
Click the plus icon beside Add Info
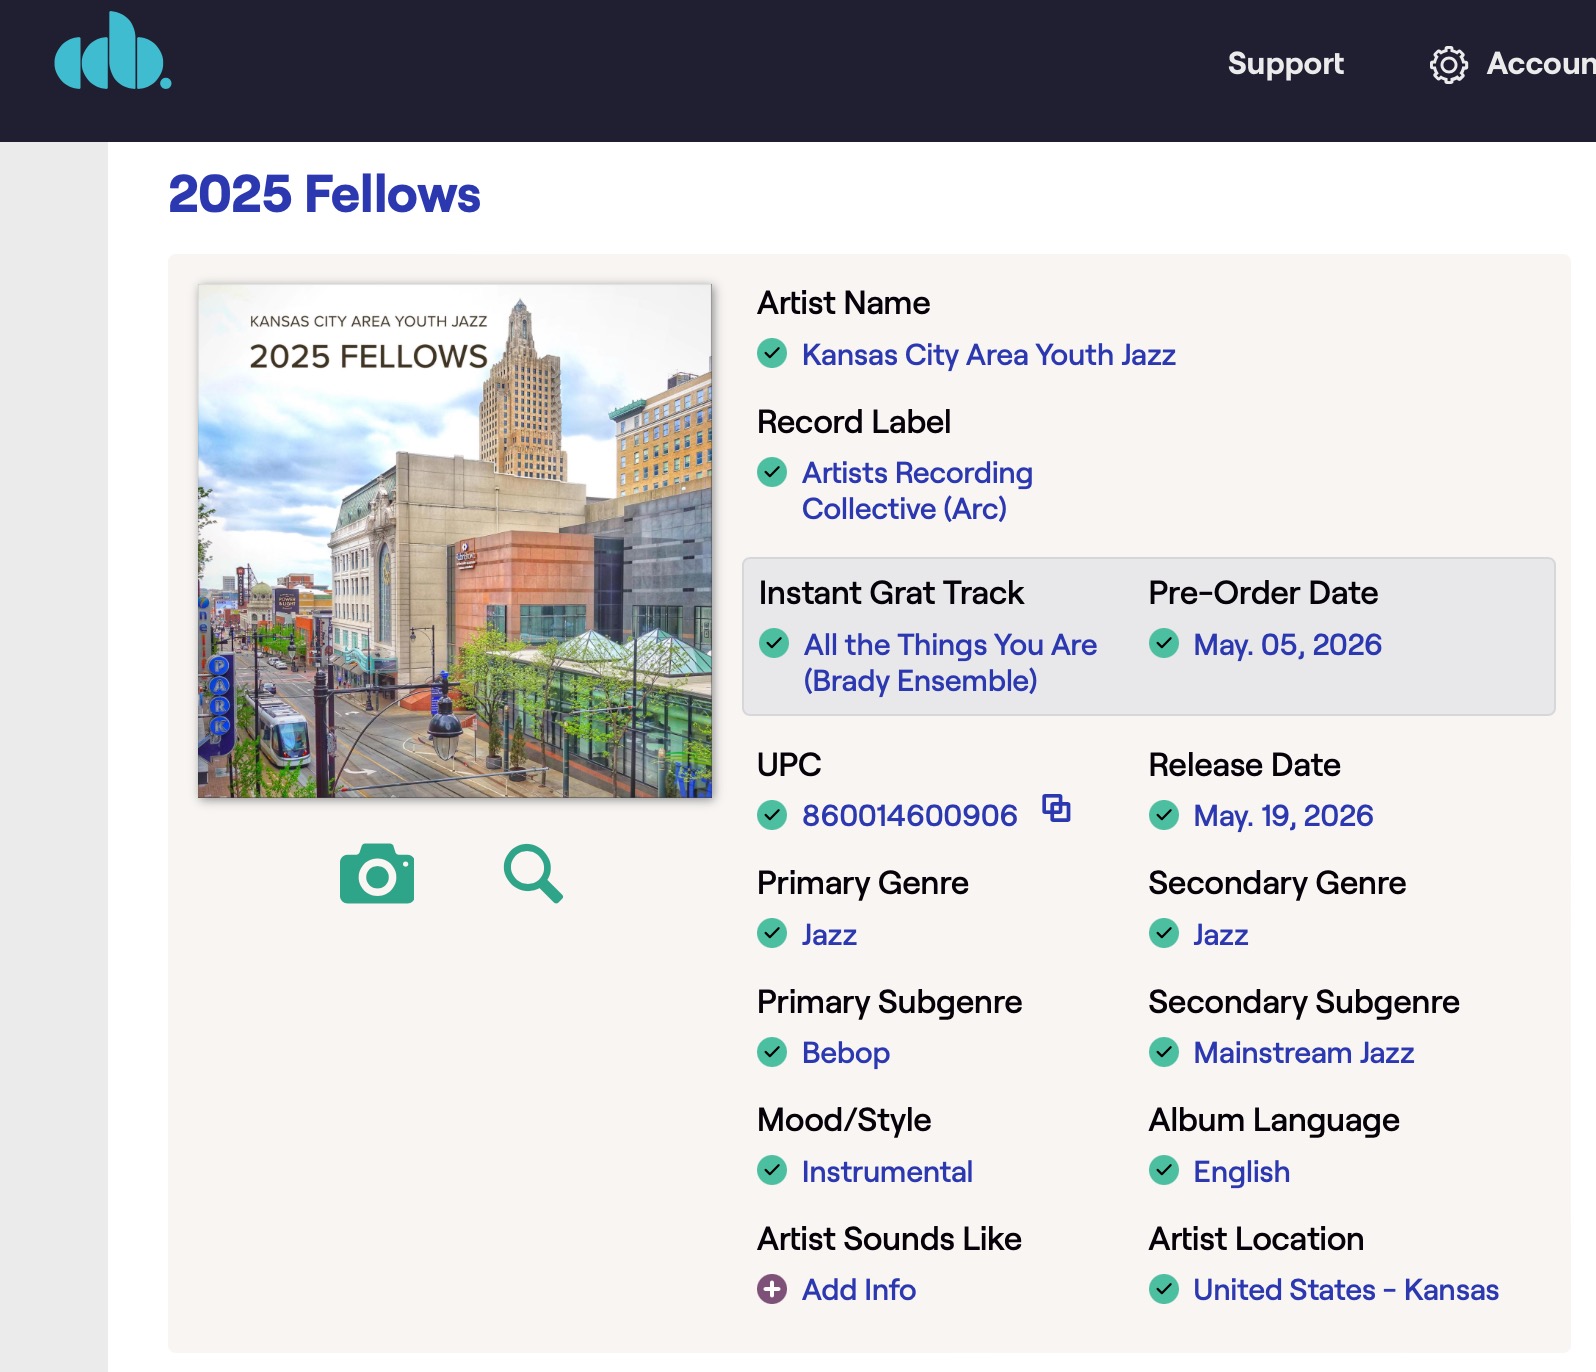coord(772,1289)
